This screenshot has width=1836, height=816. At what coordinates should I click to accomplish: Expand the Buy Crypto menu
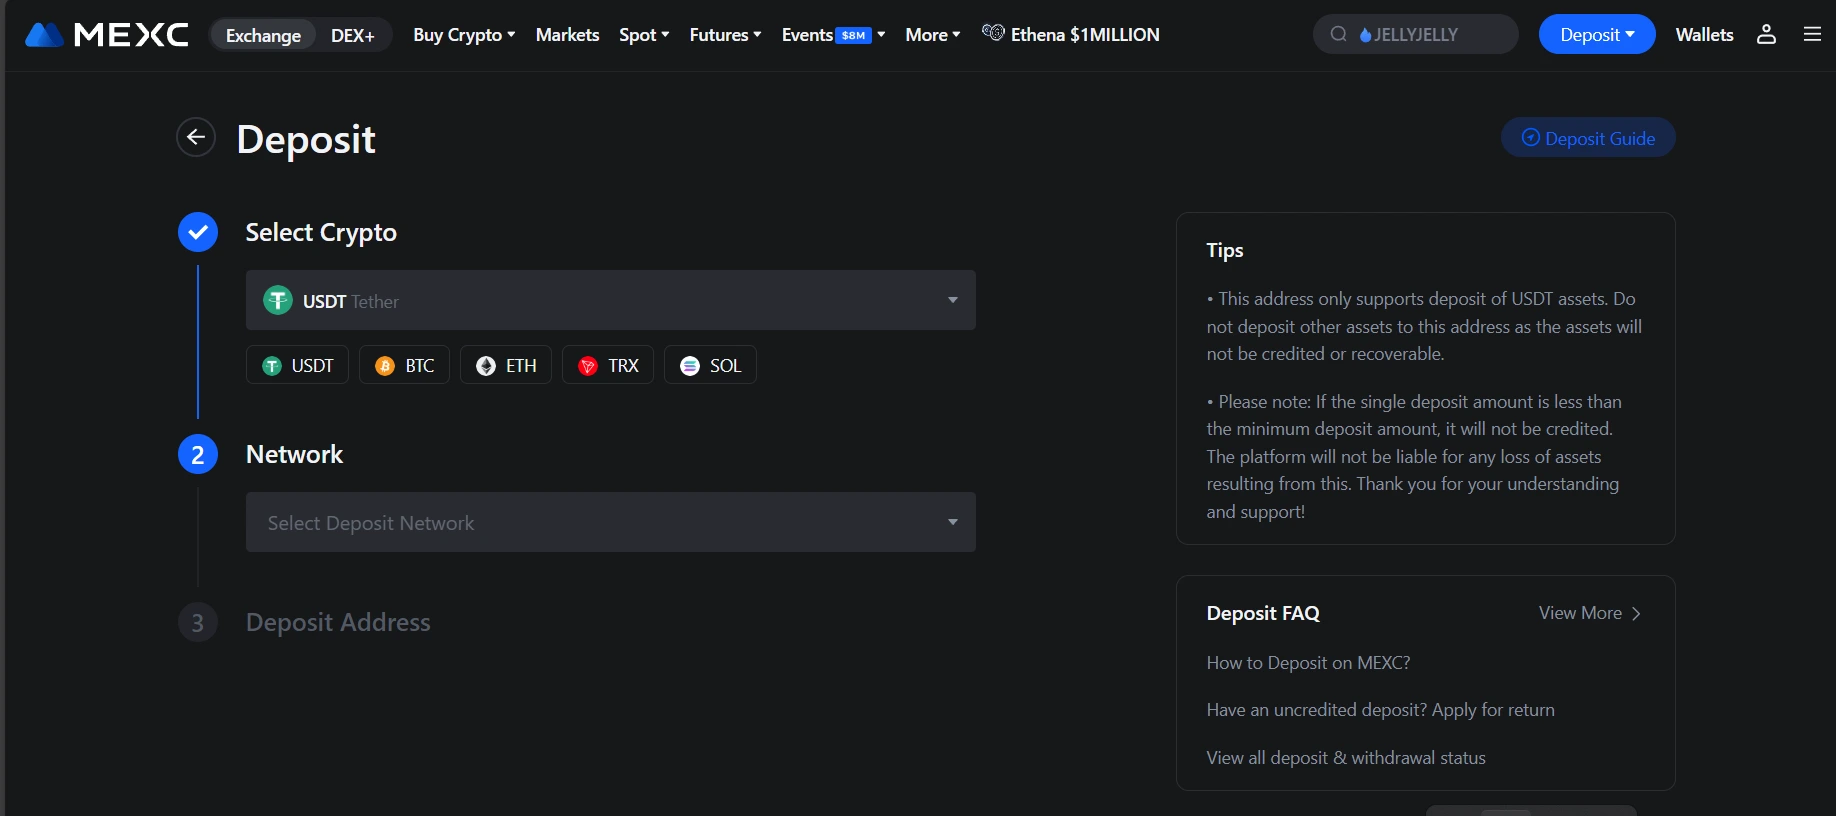(x=464, y=34)
